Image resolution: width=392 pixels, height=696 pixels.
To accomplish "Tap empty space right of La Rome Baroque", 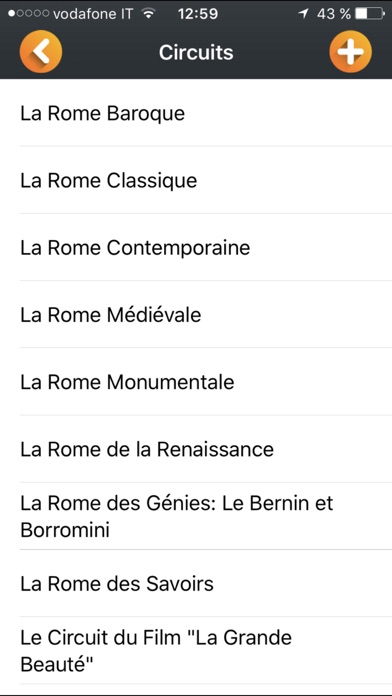I will (289, 113).
